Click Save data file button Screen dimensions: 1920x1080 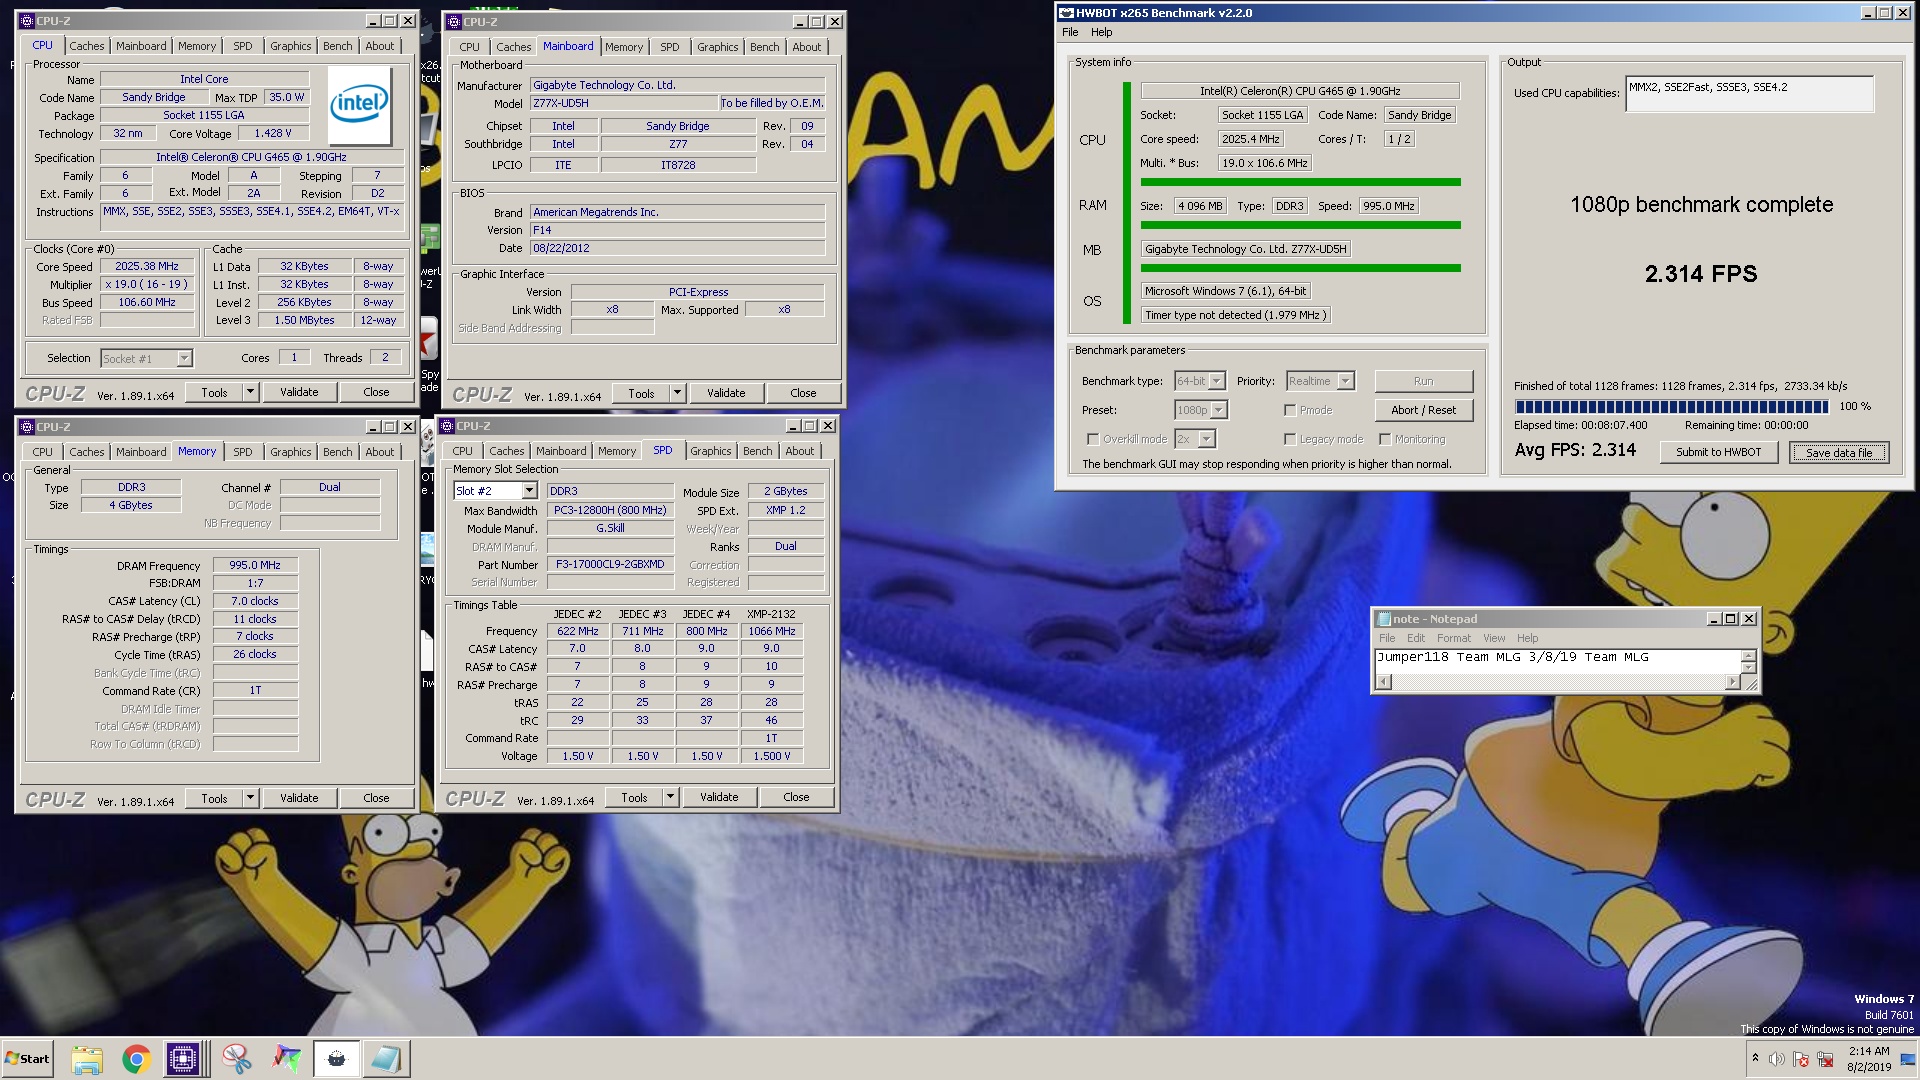[1838, 453]
